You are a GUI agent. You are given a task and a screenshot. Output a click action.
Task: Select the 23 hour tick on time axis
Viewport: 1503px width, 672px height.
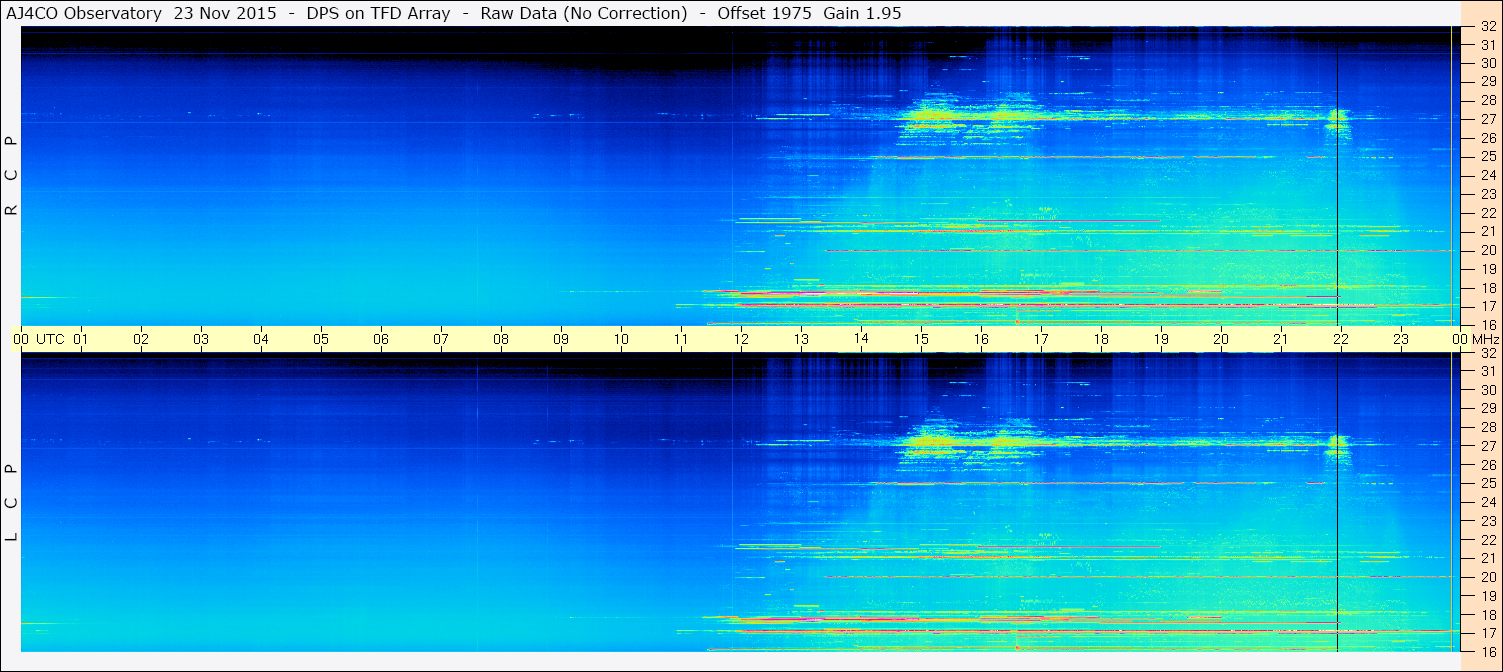point(1401,339)
